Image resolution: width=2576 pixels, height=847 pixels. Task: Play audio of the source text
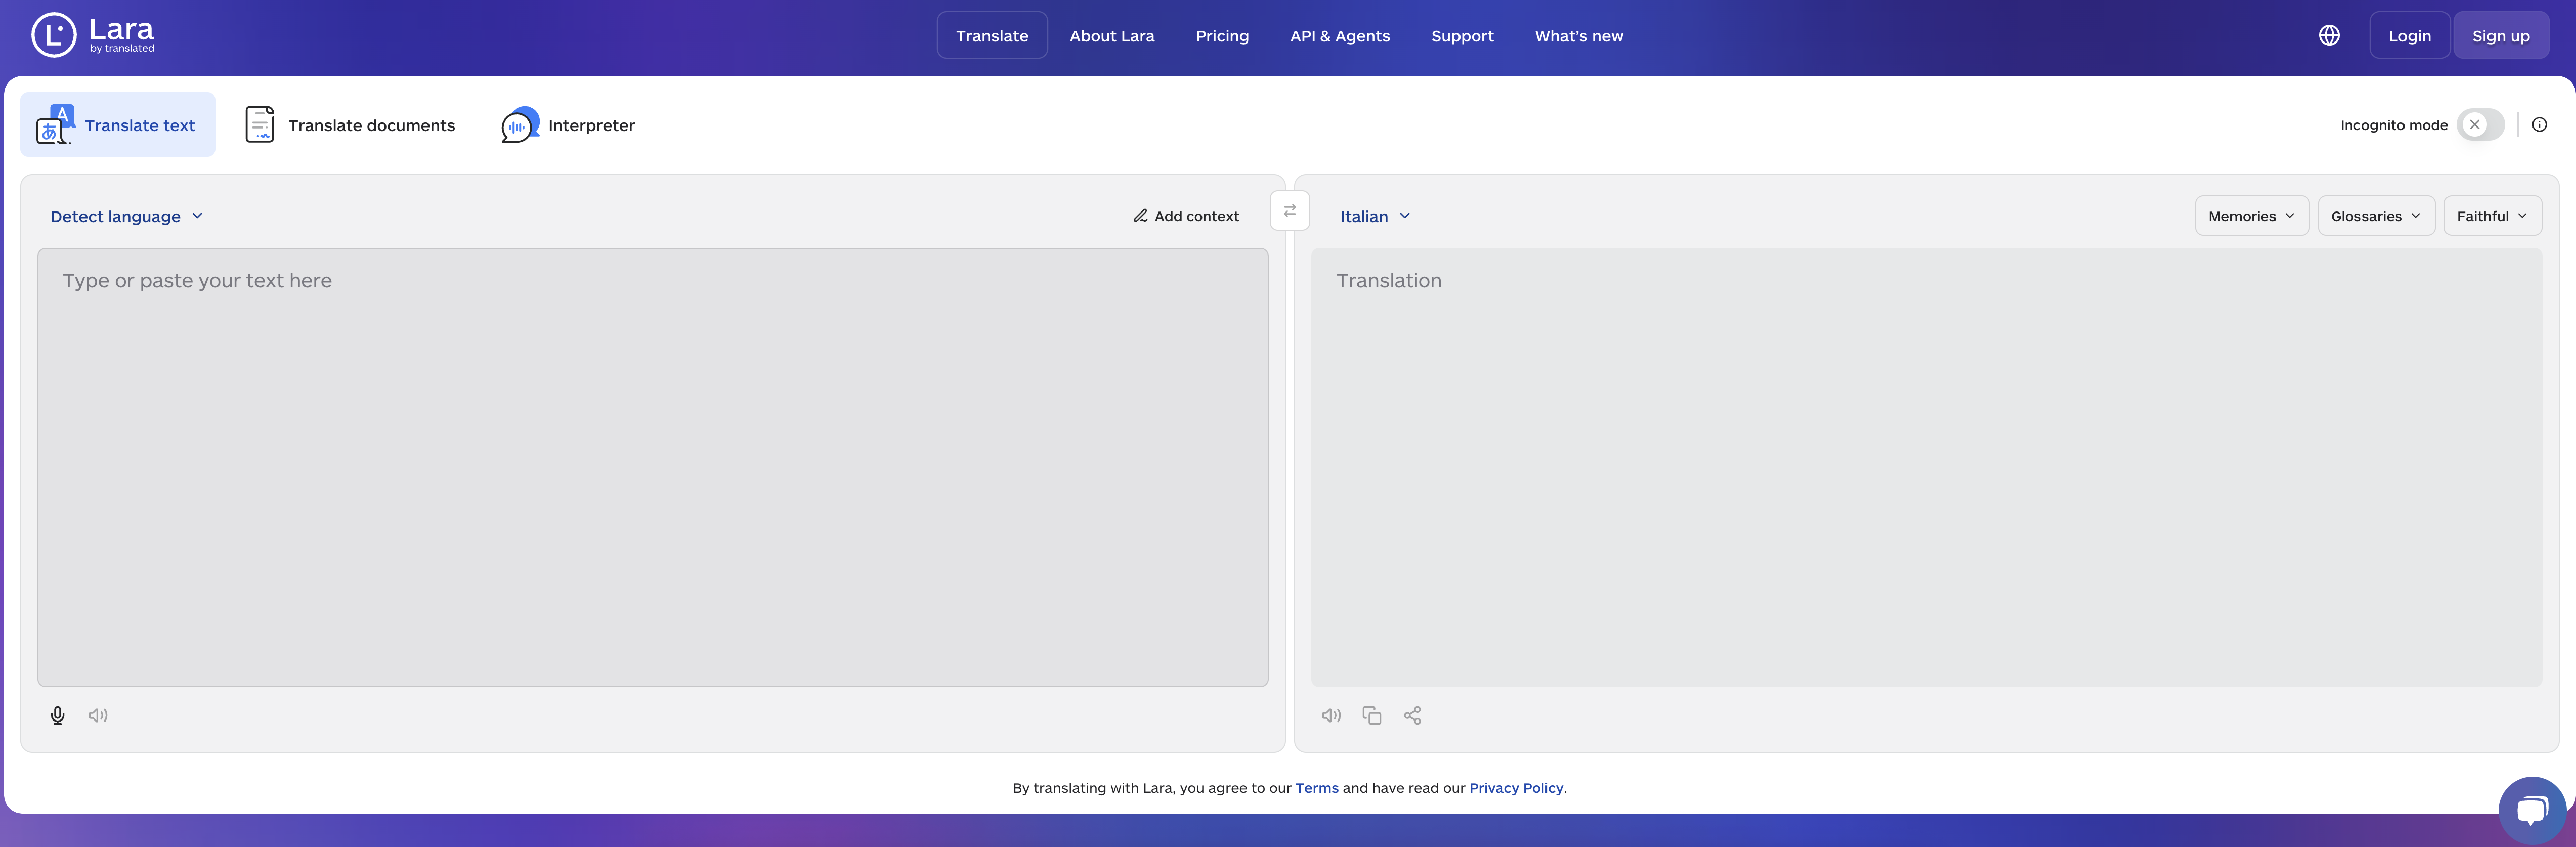(x=98, y=715)
